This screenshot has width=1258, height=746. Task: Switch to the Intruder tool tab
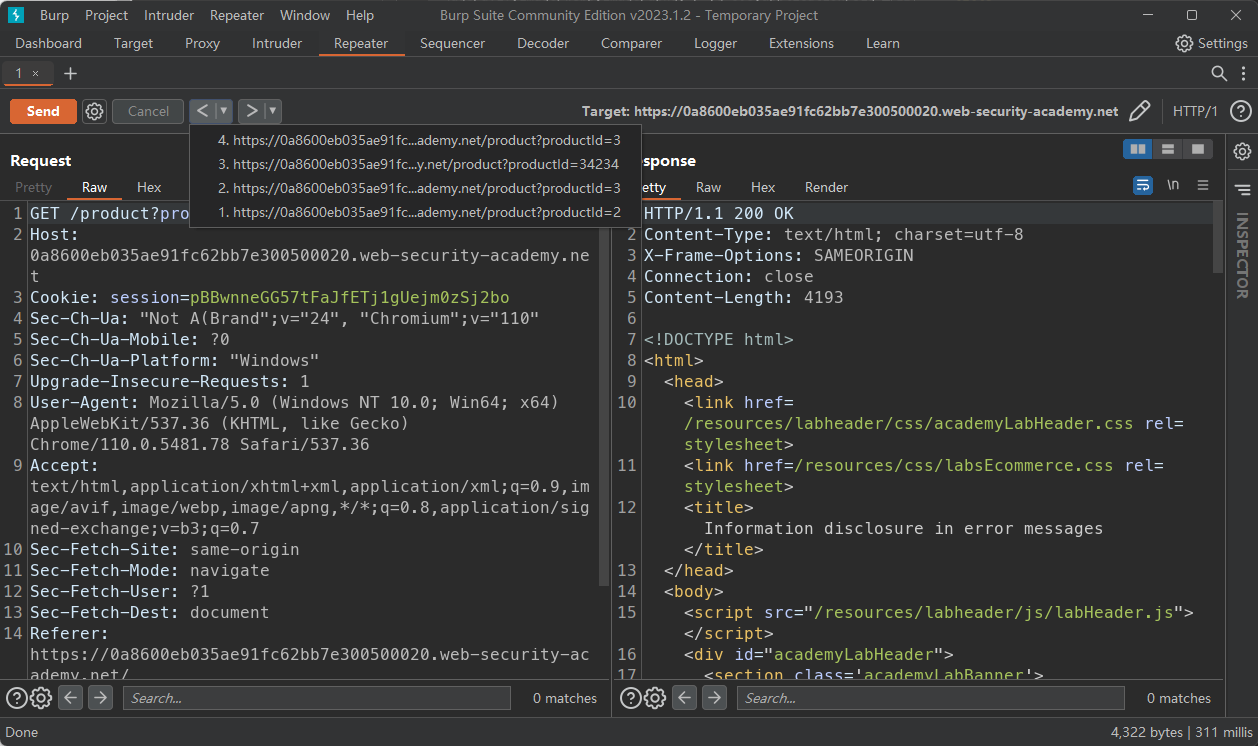point(277,44)
